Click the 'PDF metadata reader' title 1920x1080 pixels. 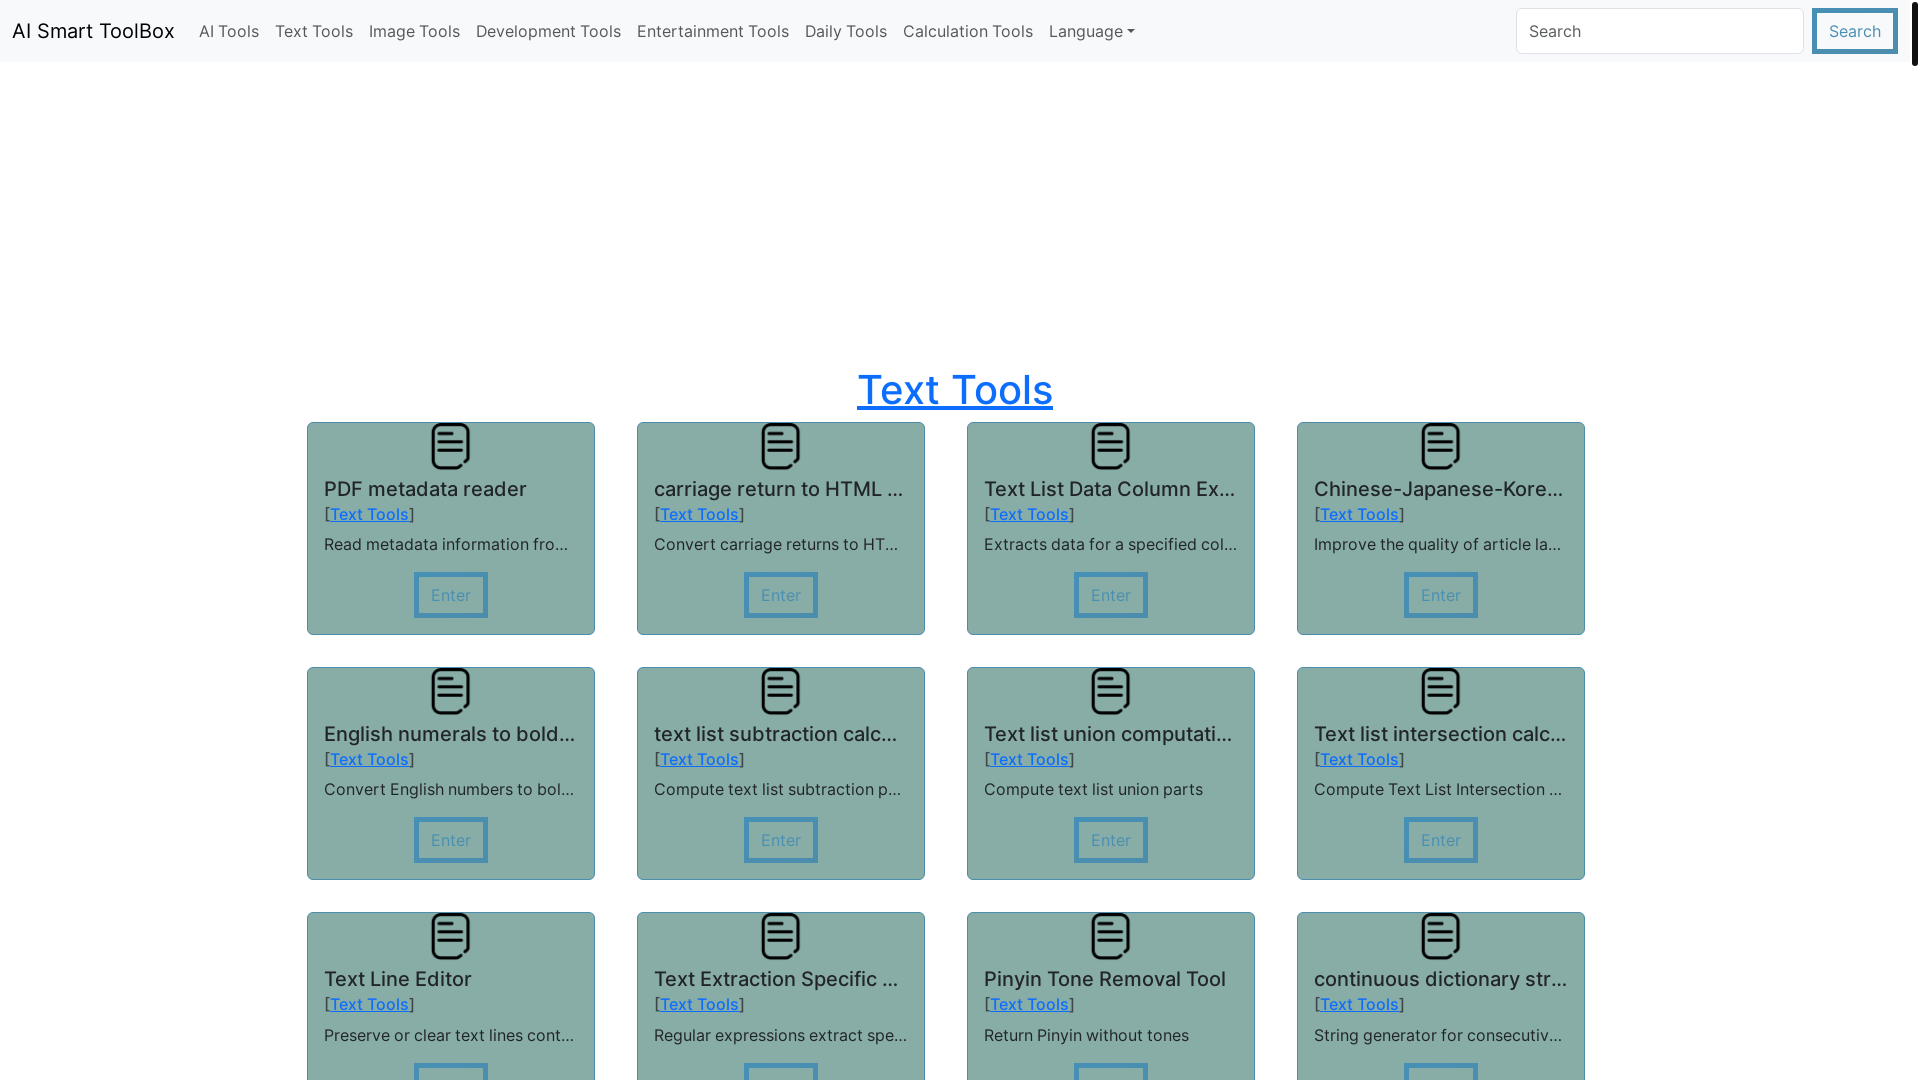(425, 489)
